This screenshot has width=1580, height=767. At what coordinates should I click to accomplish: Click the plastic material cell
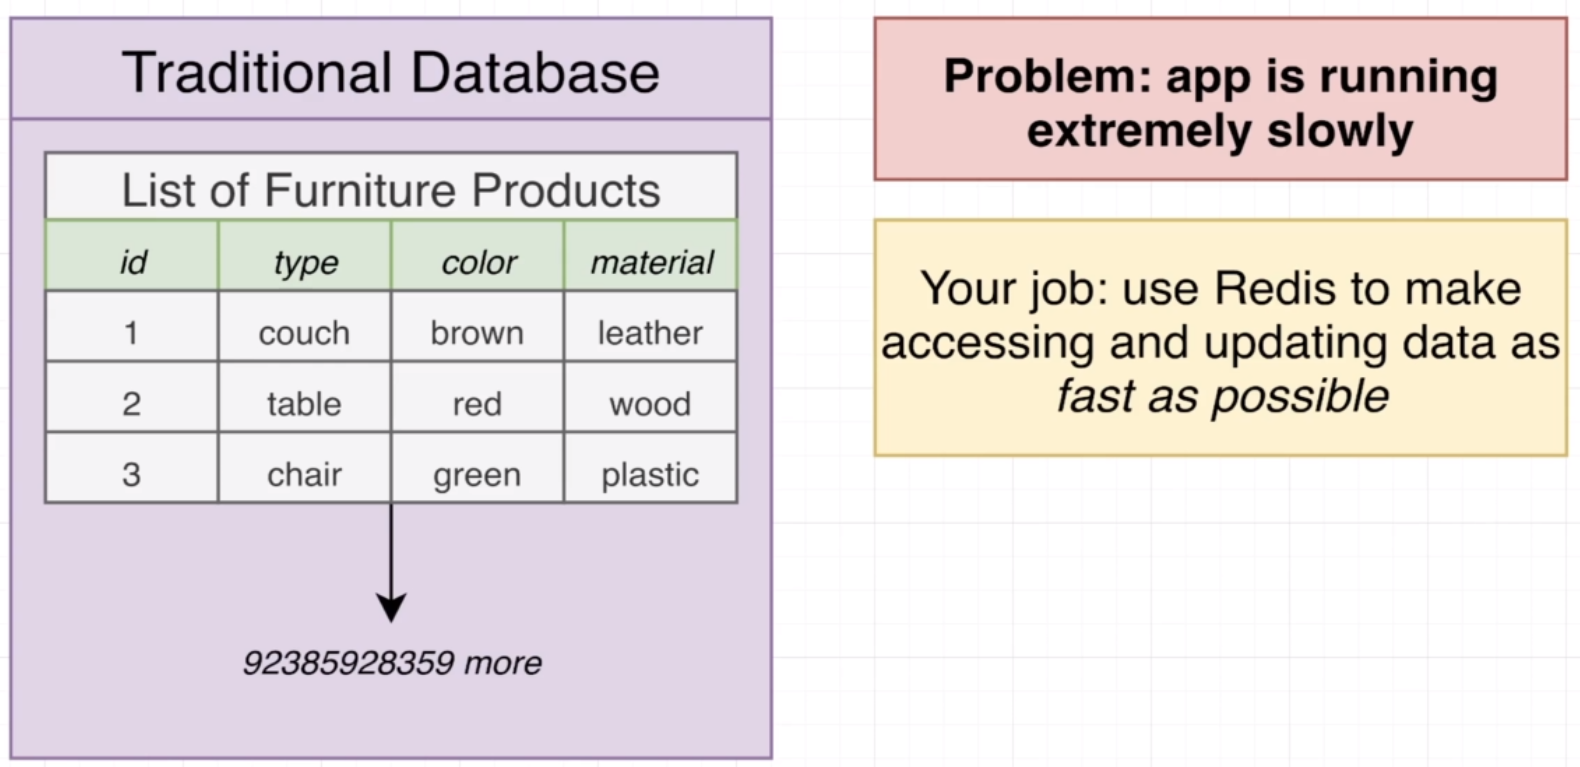(x=650, y=474)
